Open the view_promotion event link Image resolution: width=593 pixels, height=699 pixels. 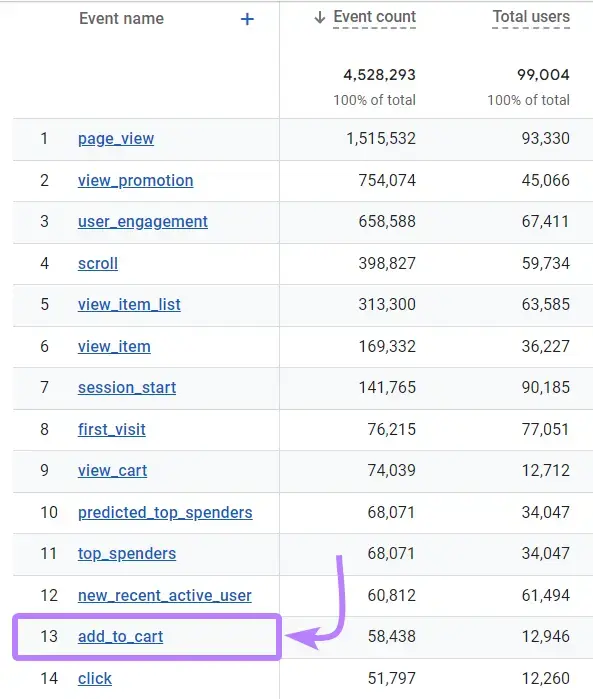coord(136,181)
